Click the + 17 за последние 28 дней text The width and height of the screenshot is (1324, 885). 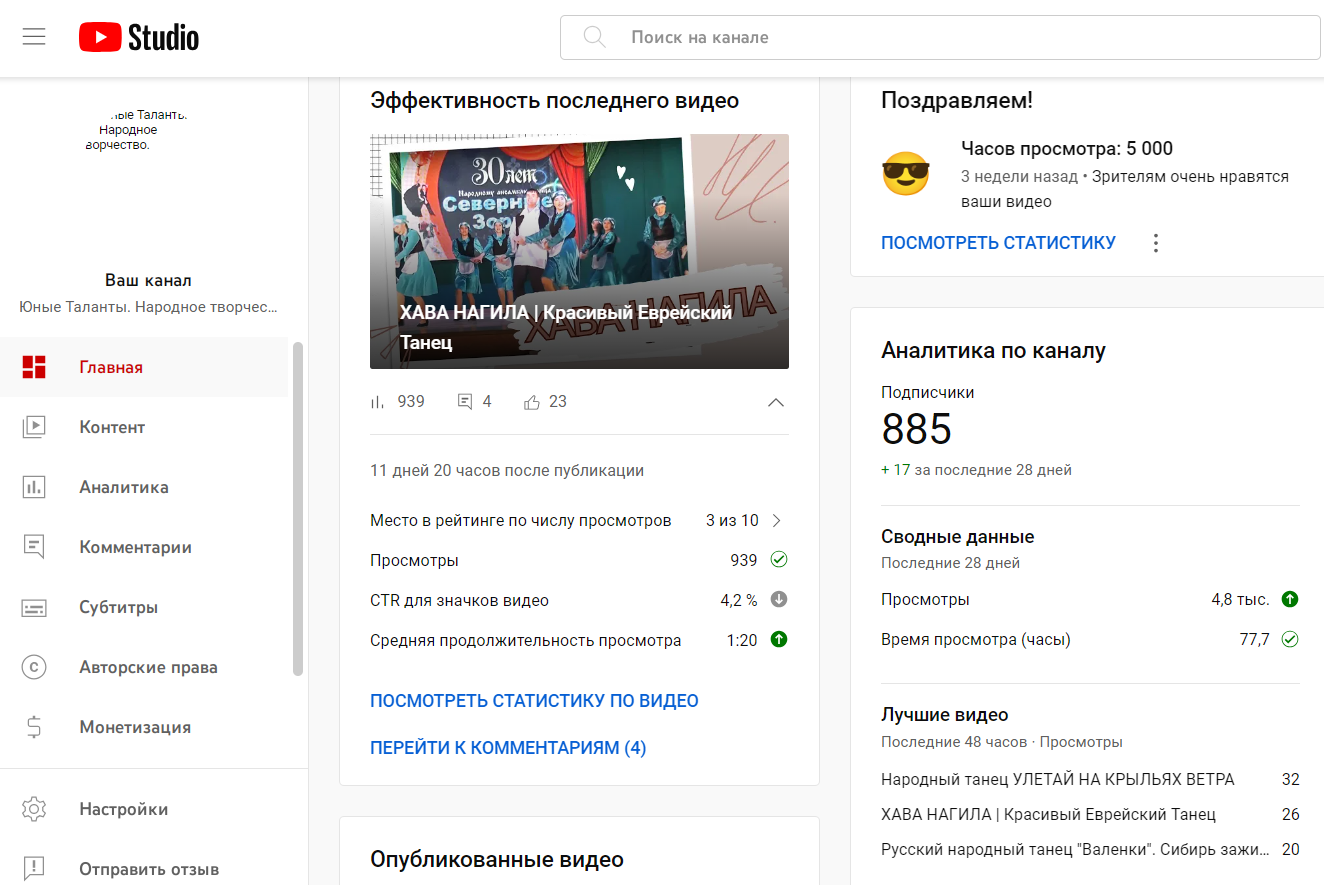[976, 469]
